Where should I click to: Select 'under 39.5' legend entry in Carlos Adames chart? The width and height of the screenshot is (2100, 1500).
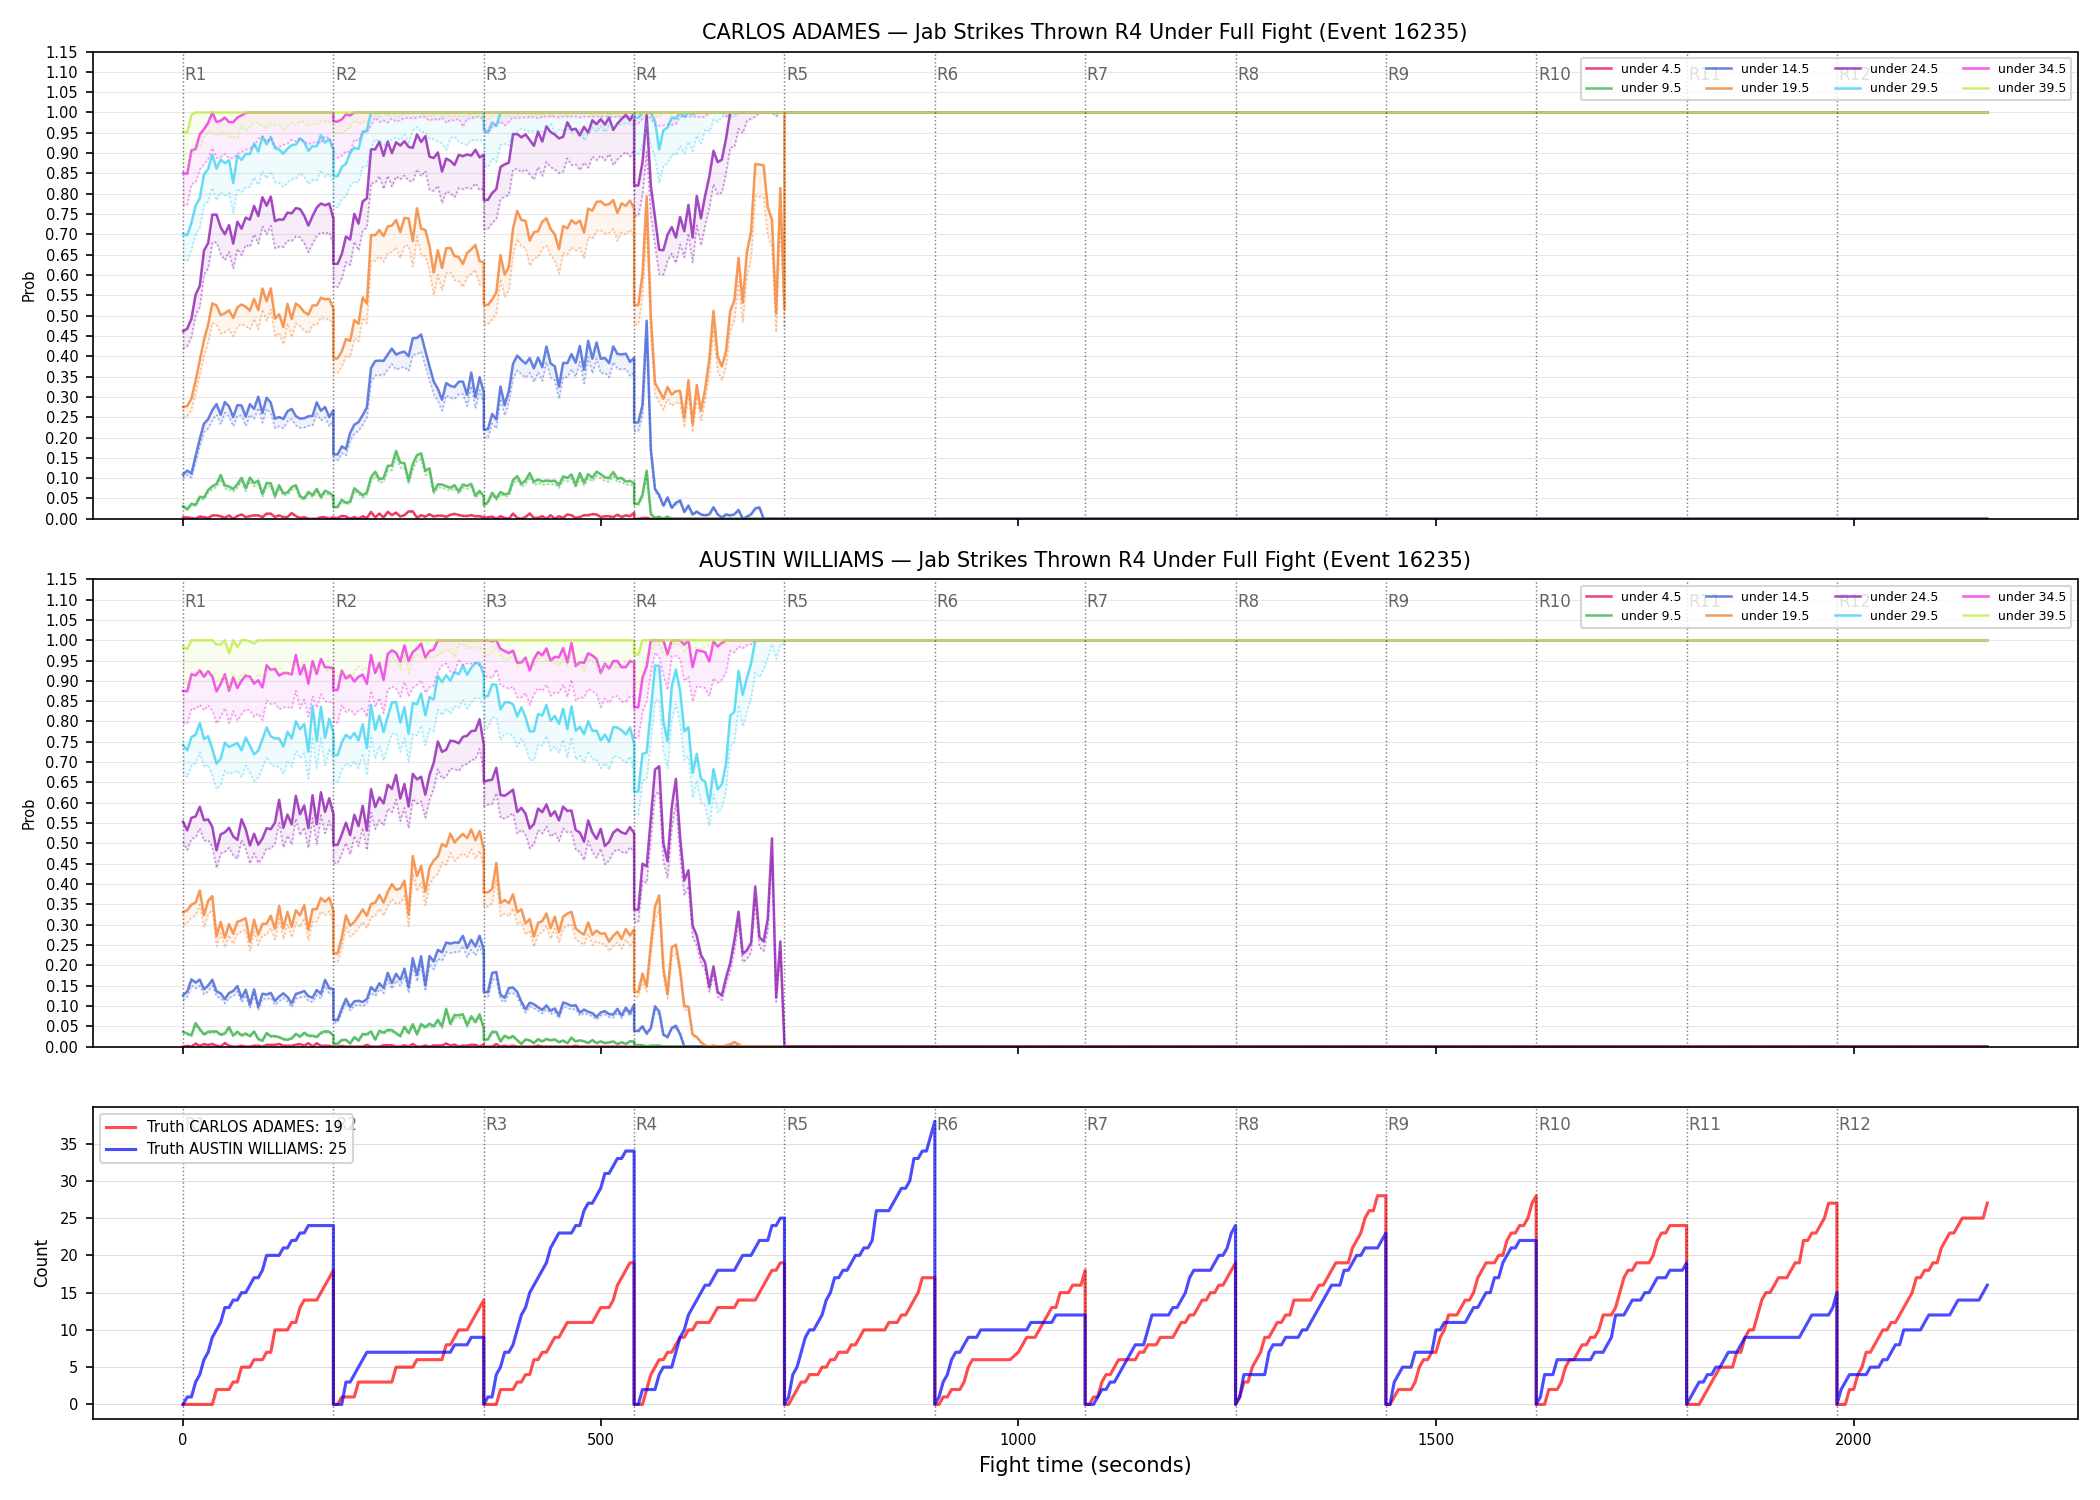click(x=2015, y=88)
